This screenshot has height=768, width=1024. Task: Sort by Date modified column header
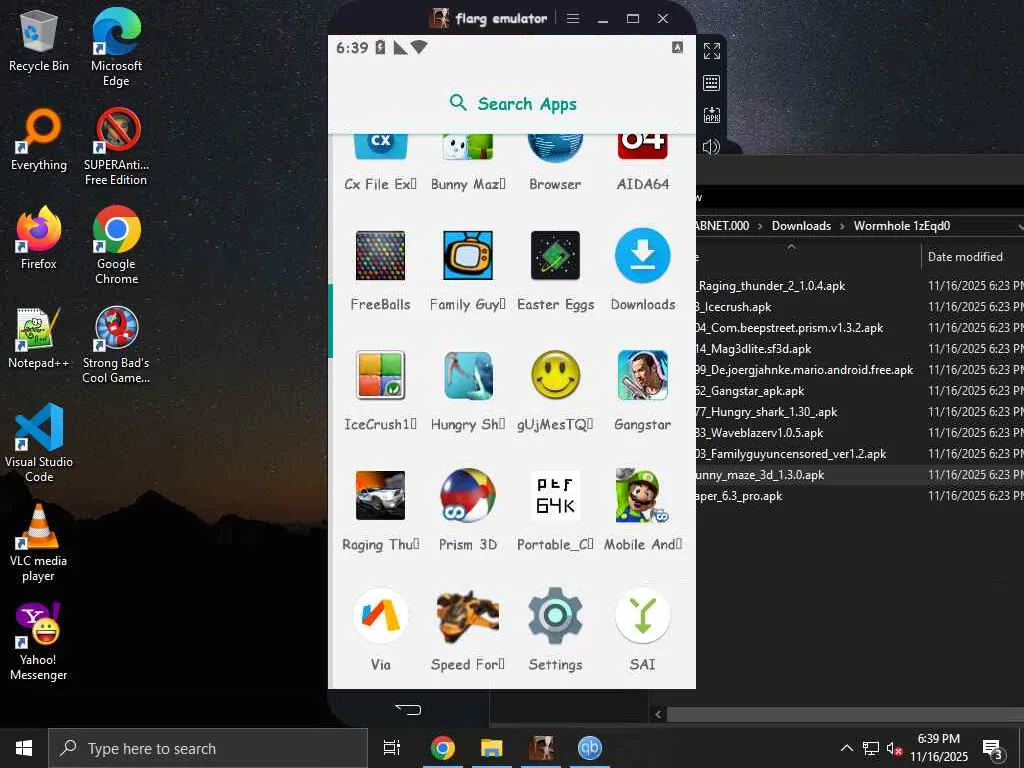pyautogui.click(x=965, y=257)
